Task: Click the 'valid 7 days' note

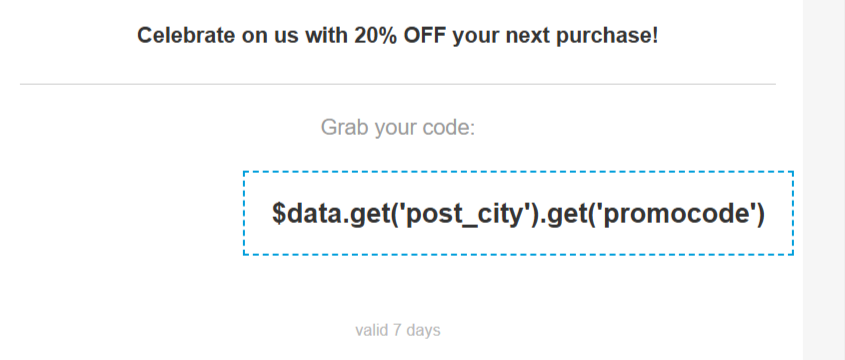Action: coord(398,330)
